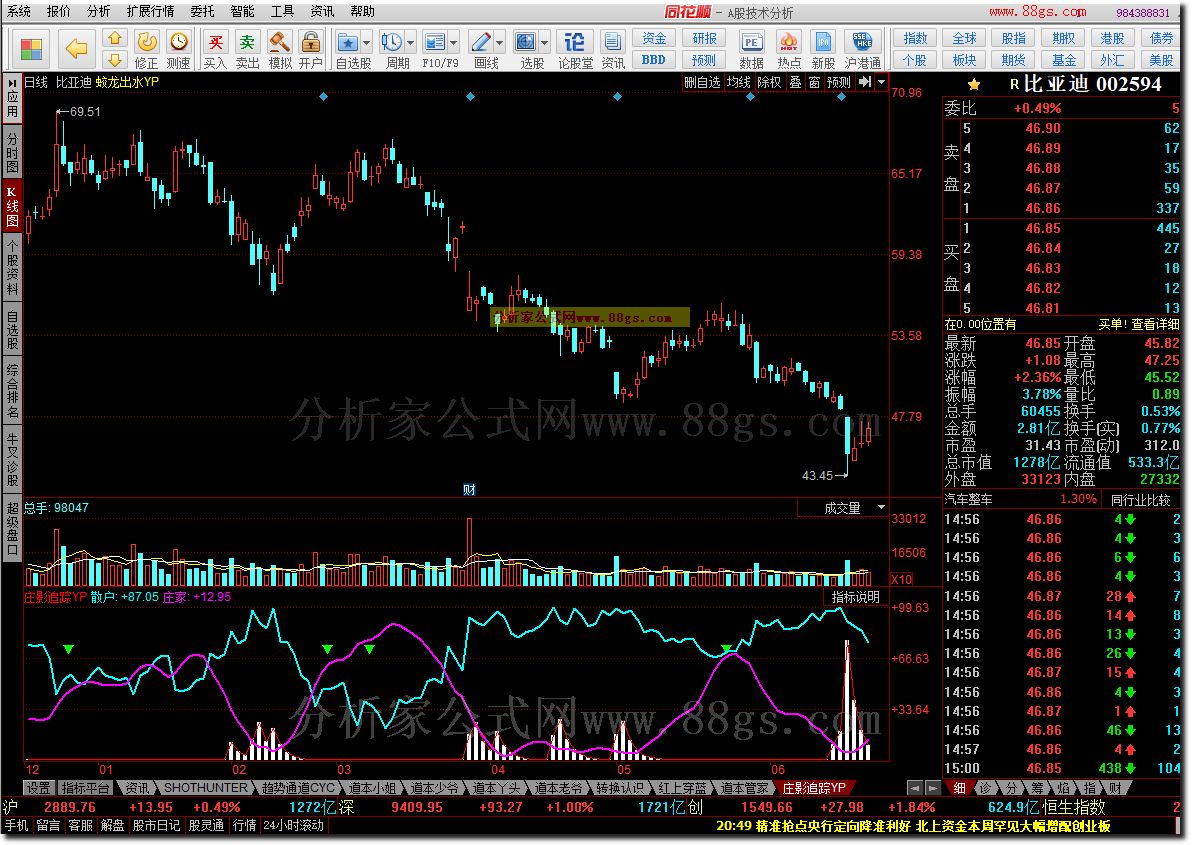Expand the F10/F9 dropdown arrow
This screenshot has height=845, width=1192.
coord(455,42)
